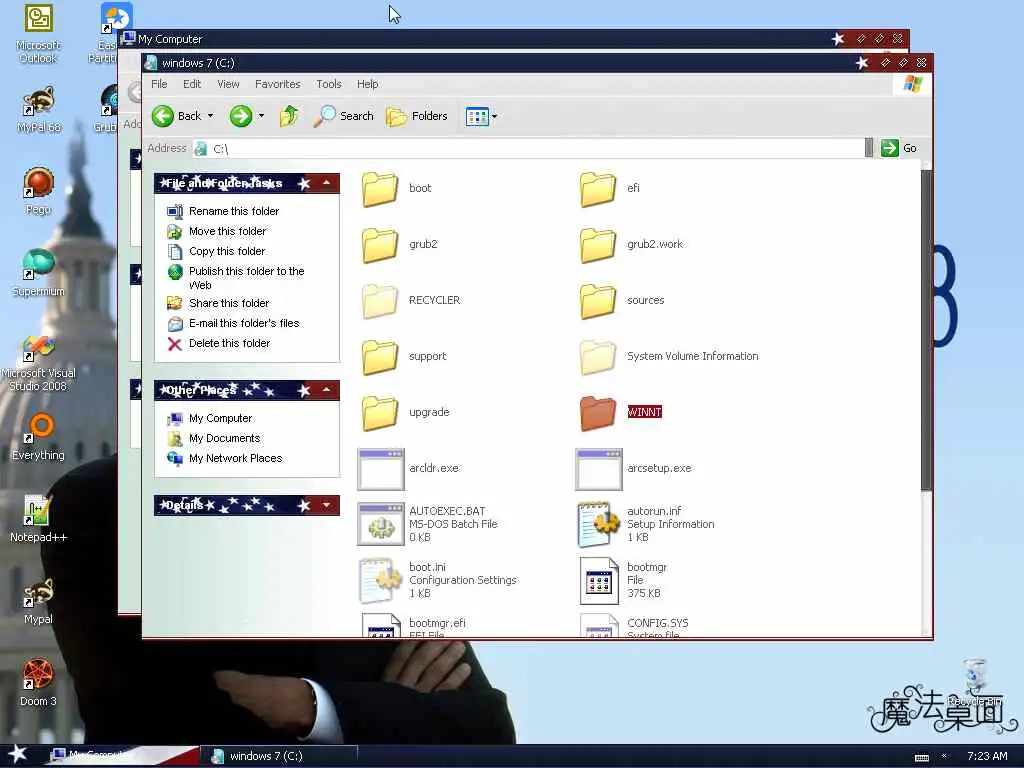Image resolution: width=1024 pixels, height=768 pixels.
Task: Click the vertical scrollbar in file list
Action: 926,330
